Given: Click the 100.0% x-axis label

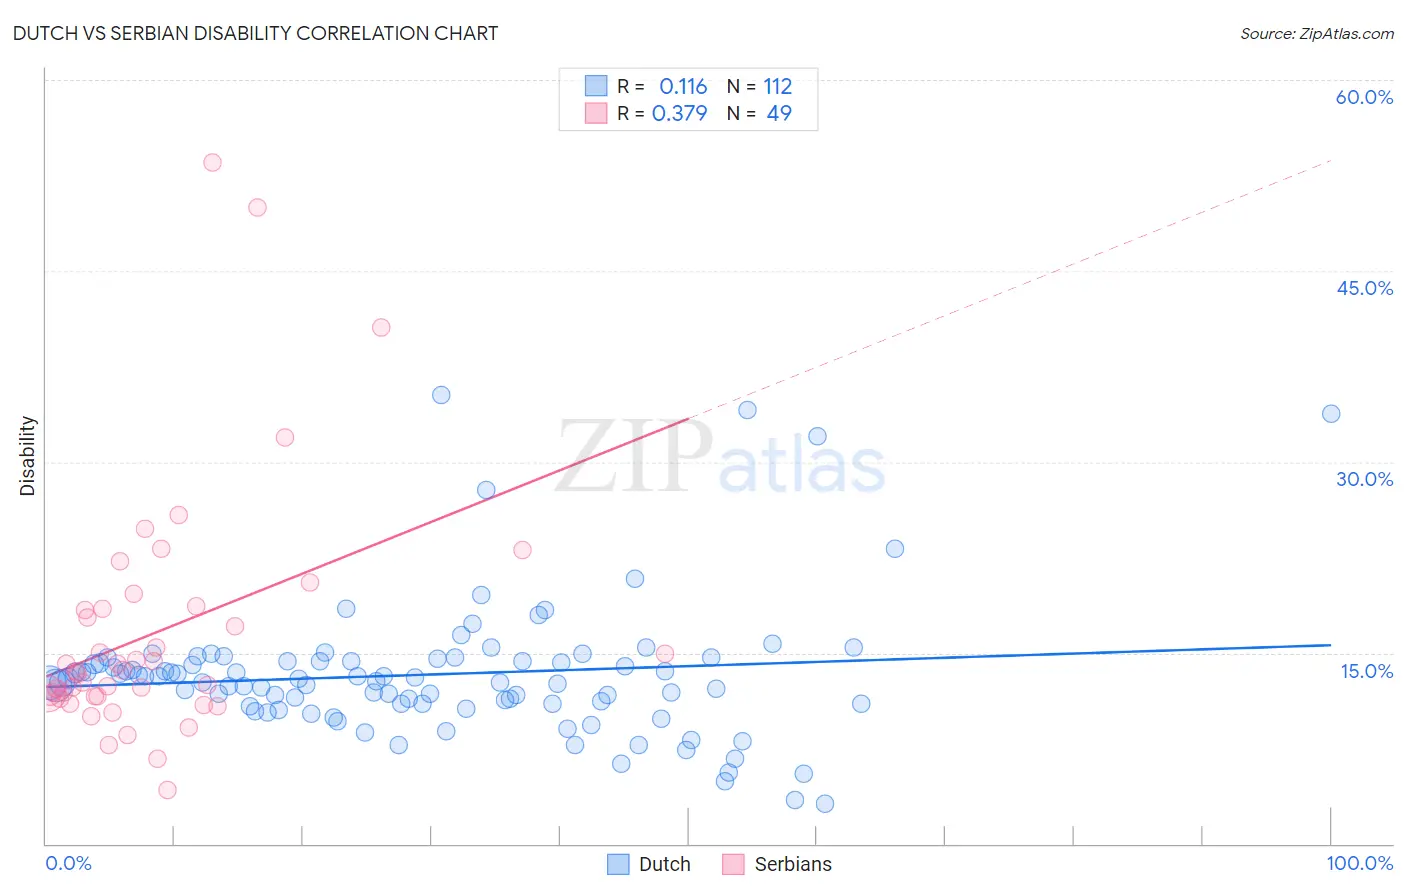Looking at the screenshot, I should [1359, 863].
